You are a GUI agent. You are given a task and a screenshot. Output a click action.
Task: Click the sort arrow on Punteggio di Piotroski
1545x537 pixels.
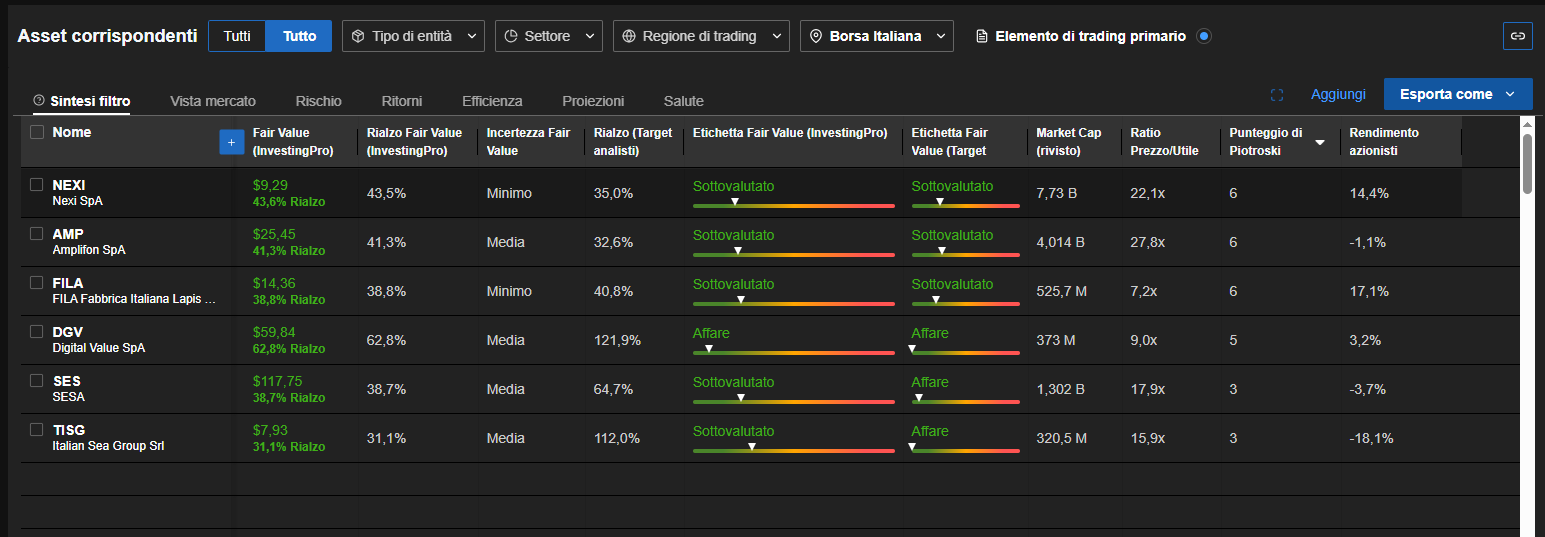(1320, 143)
